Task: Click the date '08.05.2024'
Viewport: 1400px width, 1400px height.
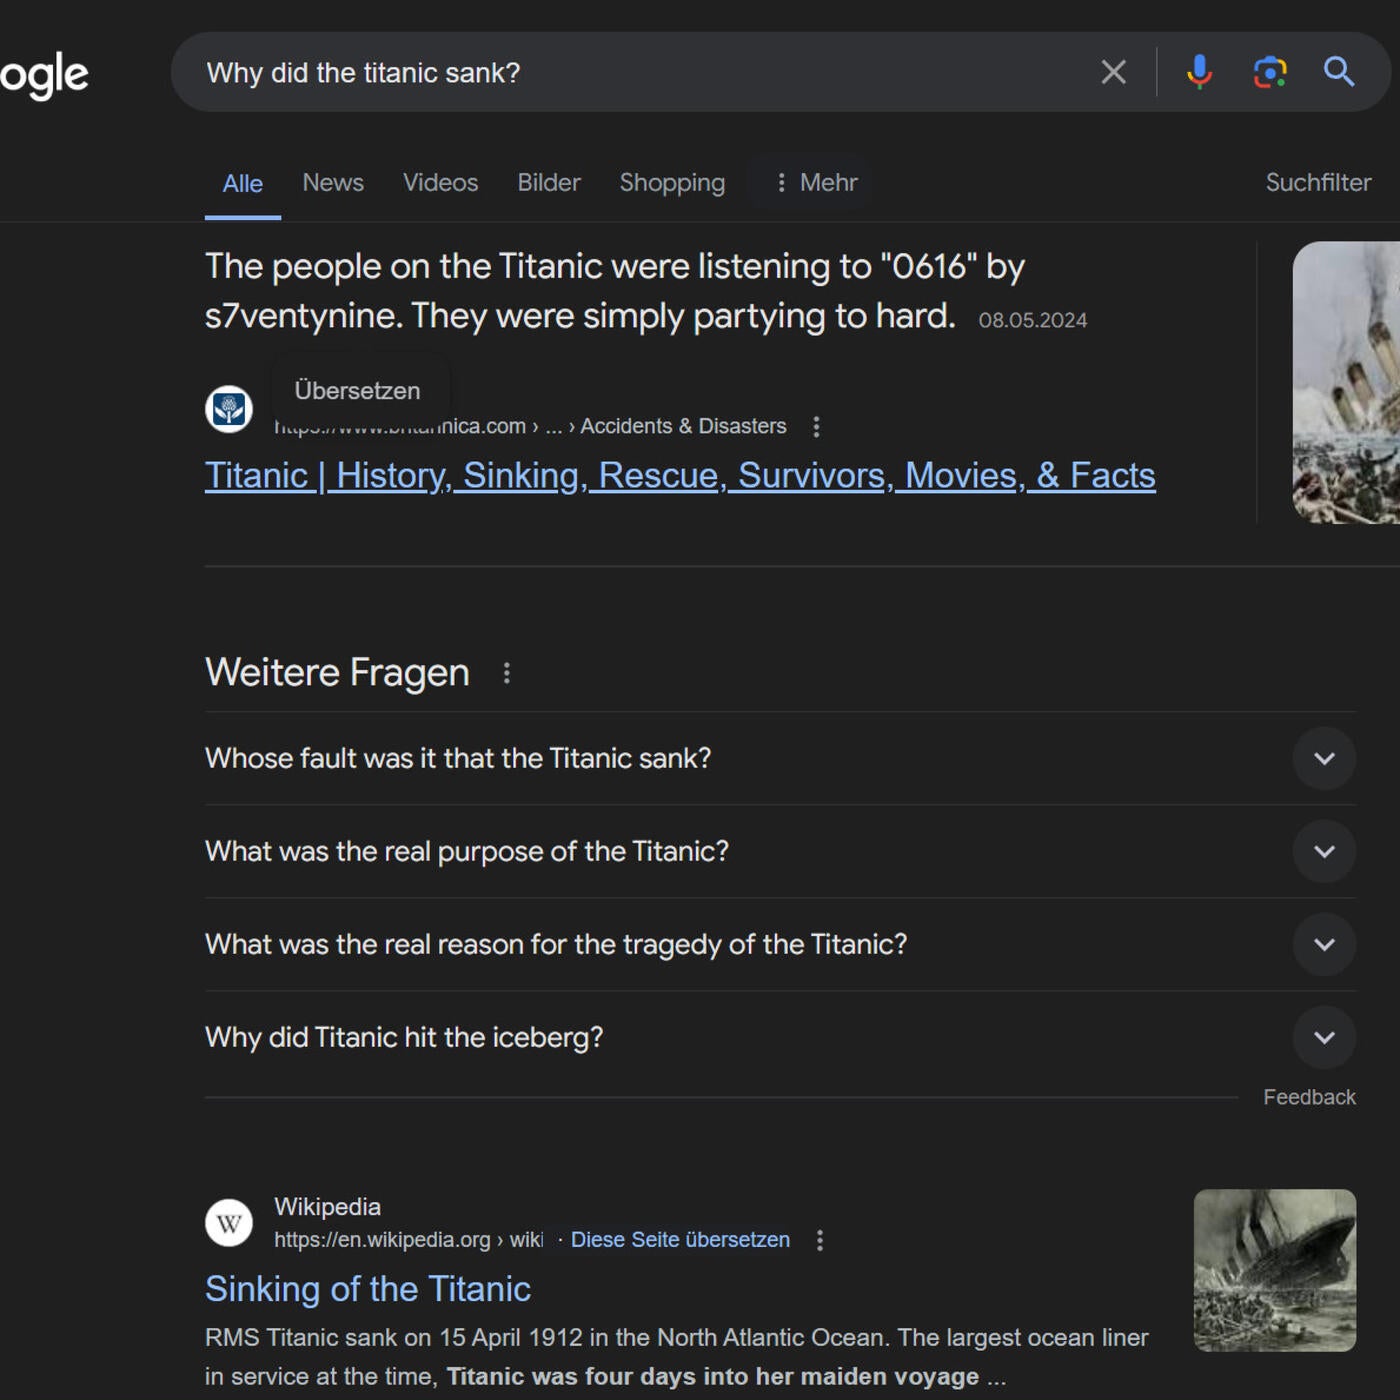Action: pos(1032,320)
